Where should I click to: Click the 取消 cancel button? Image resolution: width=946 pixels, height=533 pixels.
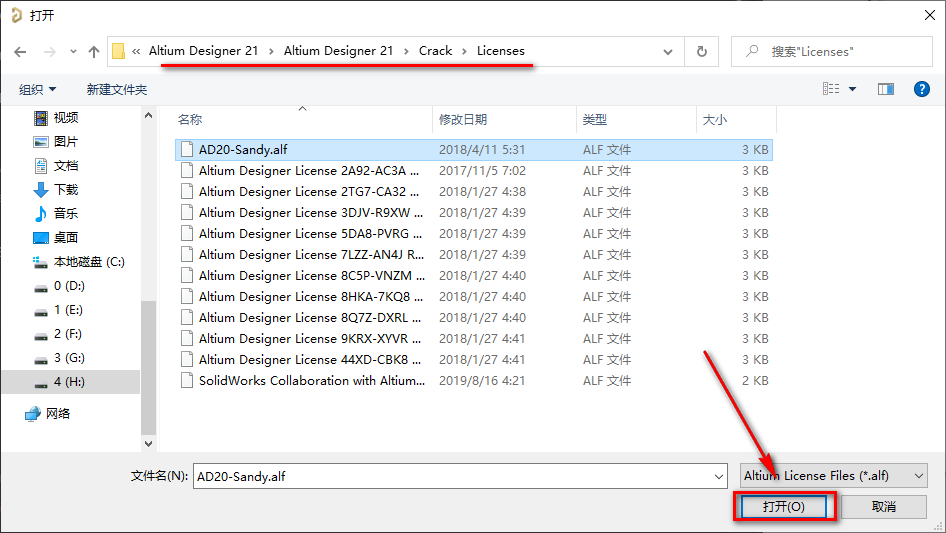tap(884, 506)
